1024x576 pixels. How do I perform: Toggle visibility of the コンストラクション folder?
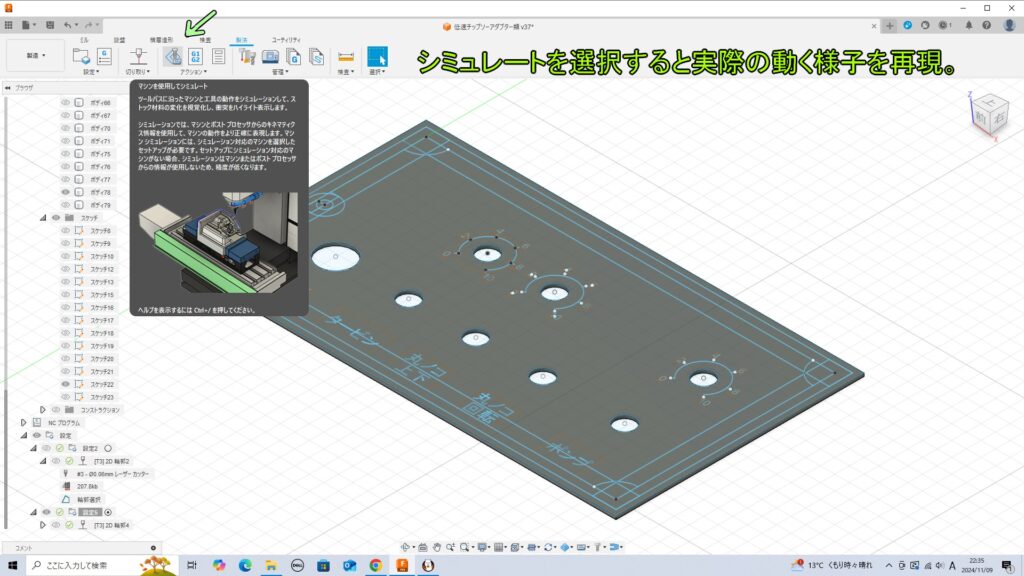(x=56, y=409)
